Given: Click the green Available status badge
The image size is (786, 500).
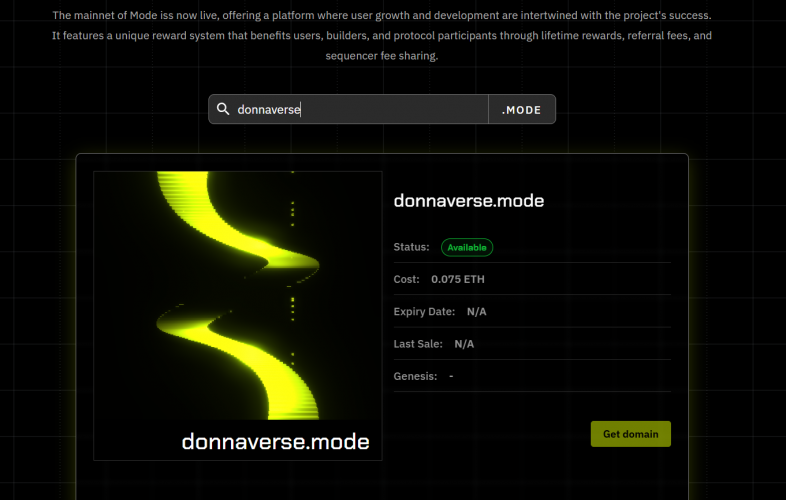Looking at the screenshot, I should pyautogui.click(x=467, y=247).
